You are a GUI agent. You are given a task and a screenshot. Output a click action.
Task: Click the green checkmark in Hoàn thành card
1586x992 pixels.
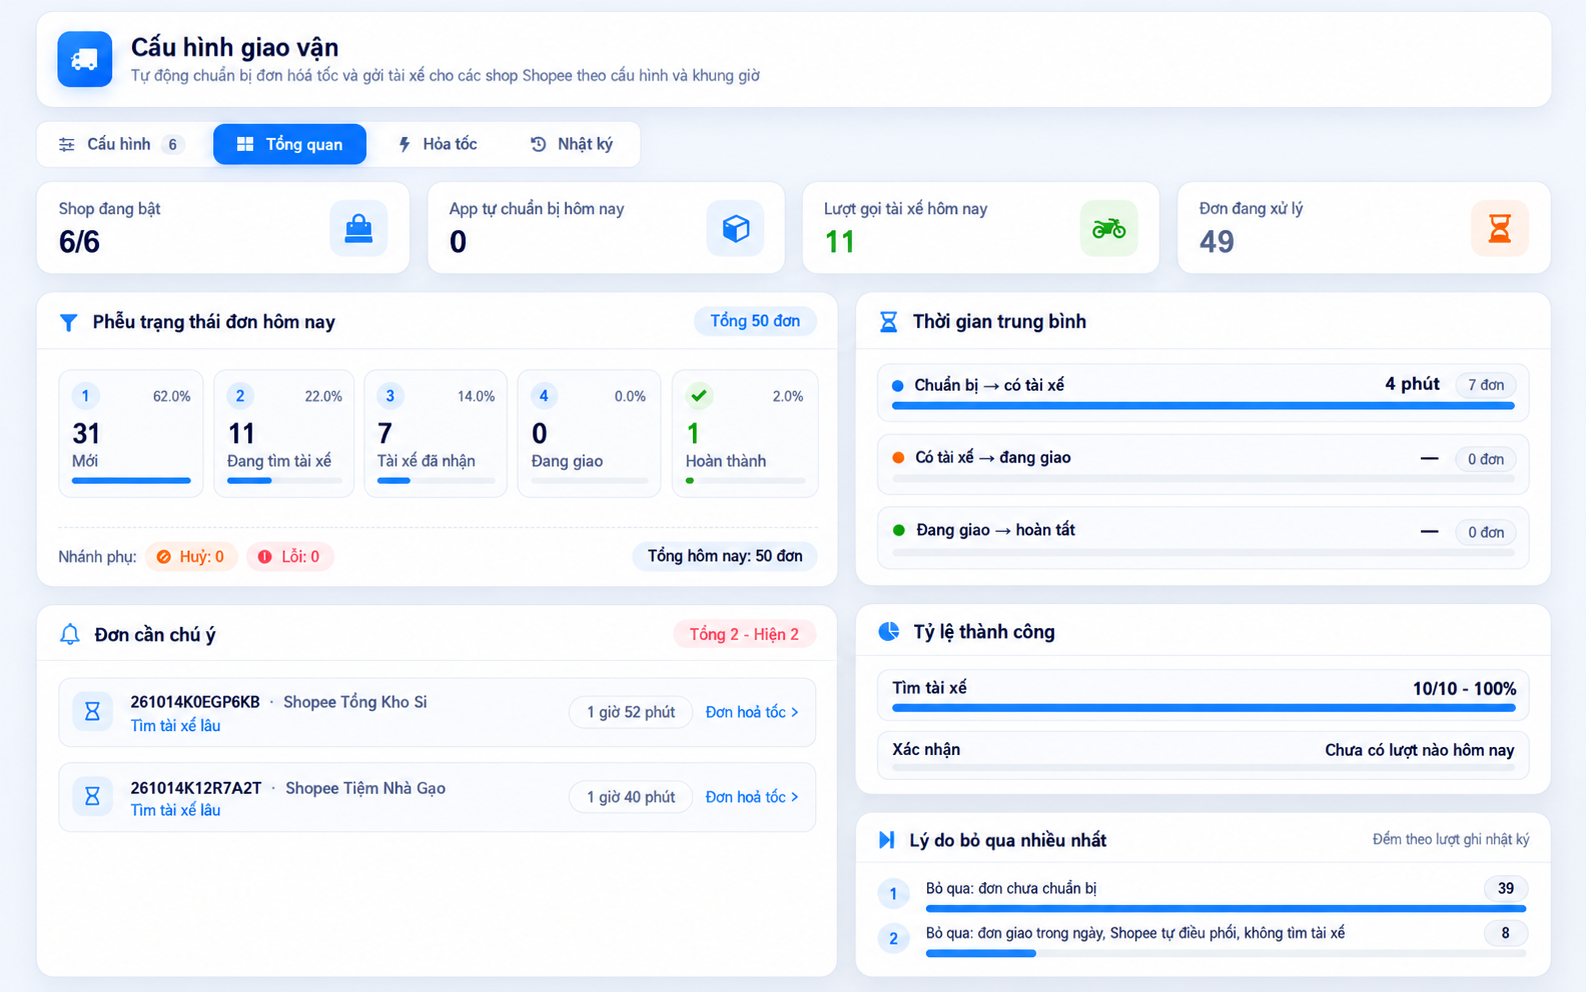point(699,395)
